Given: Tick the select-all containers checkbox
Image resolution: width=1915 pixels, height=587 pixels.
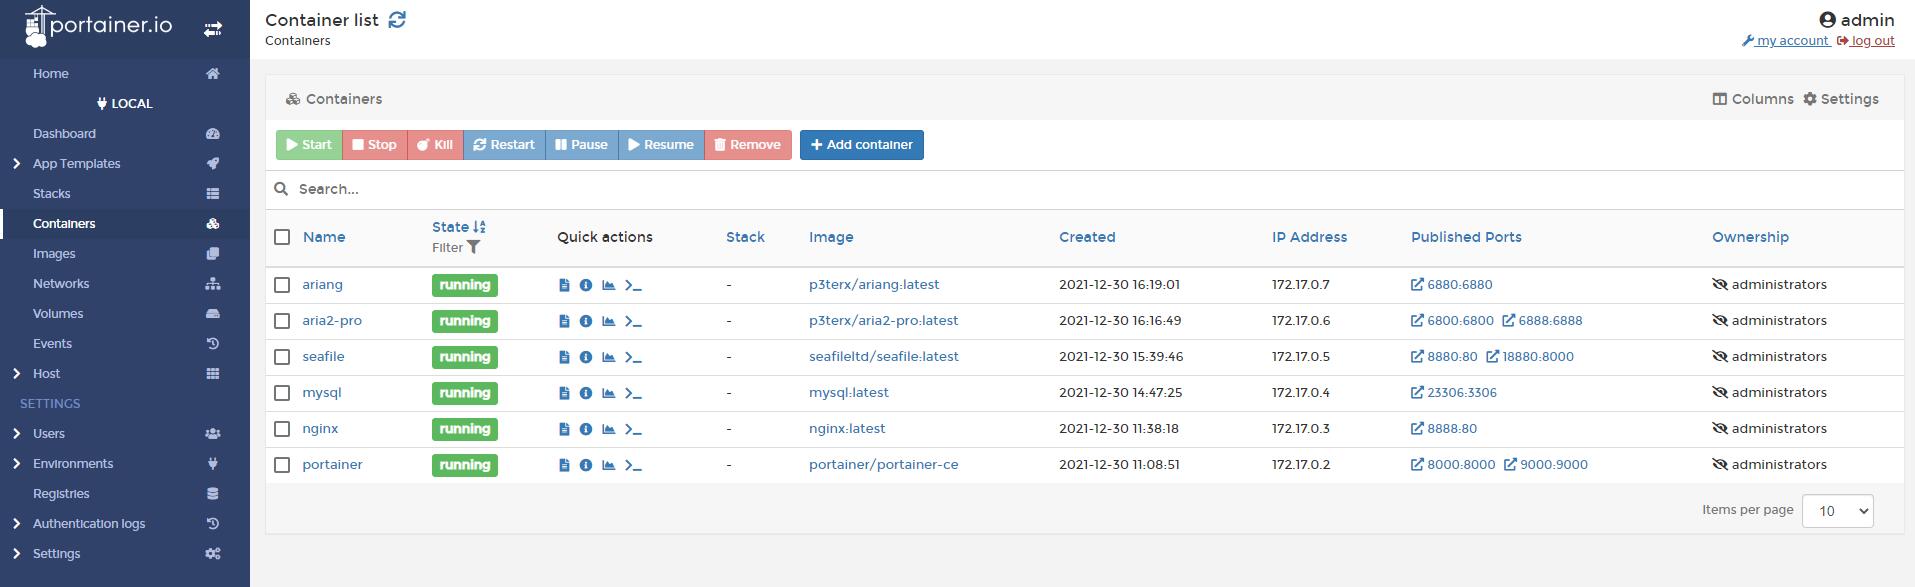Looking at the screenshot, I should pos(282,237).
